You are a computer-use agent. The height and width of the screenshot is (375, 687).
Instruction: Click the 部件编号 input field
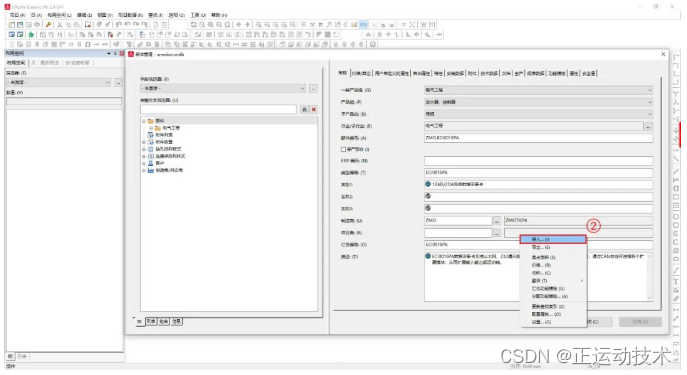(x=538, y=138)
